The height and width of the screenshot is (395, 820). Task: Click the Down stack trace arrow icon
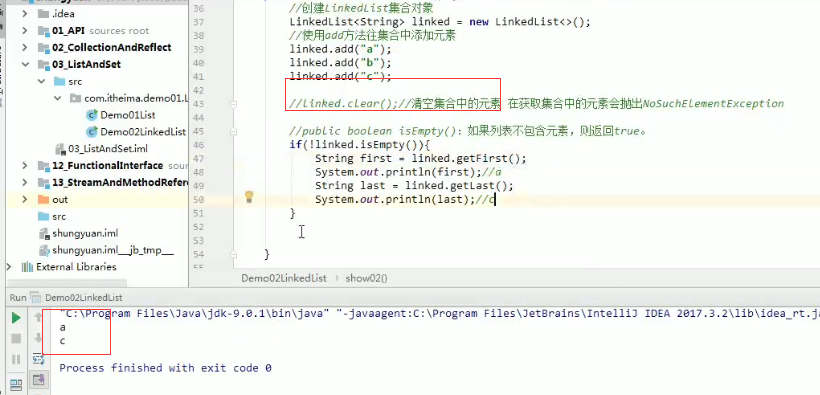[x=38, y=338]
